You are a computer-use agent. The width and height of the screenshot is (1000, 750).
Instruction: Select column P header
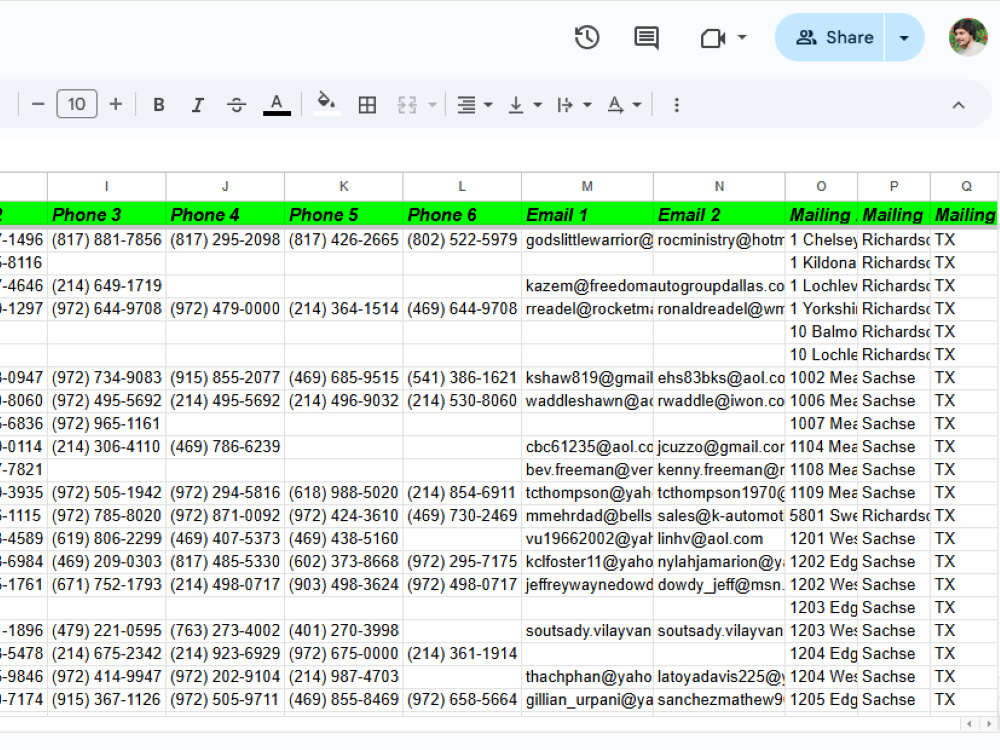pyautogui.click(x=894, y=186)
